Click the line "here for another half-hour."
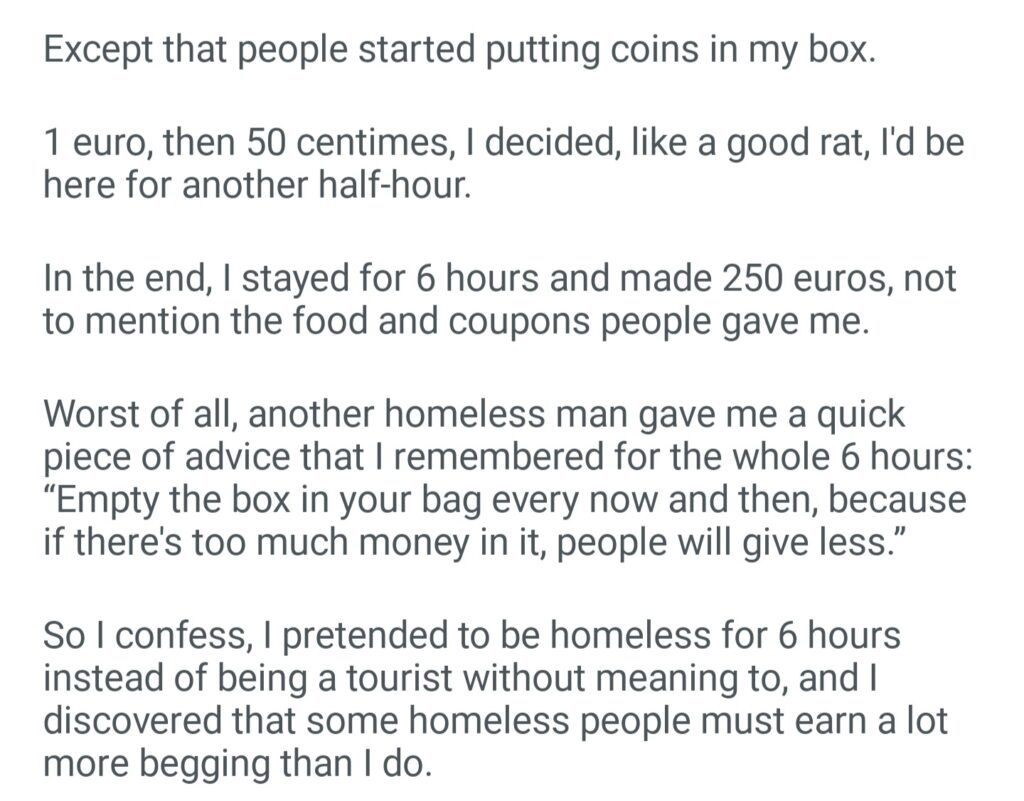The width and height of the screenshot is (1024, 801). coord(255,186)
